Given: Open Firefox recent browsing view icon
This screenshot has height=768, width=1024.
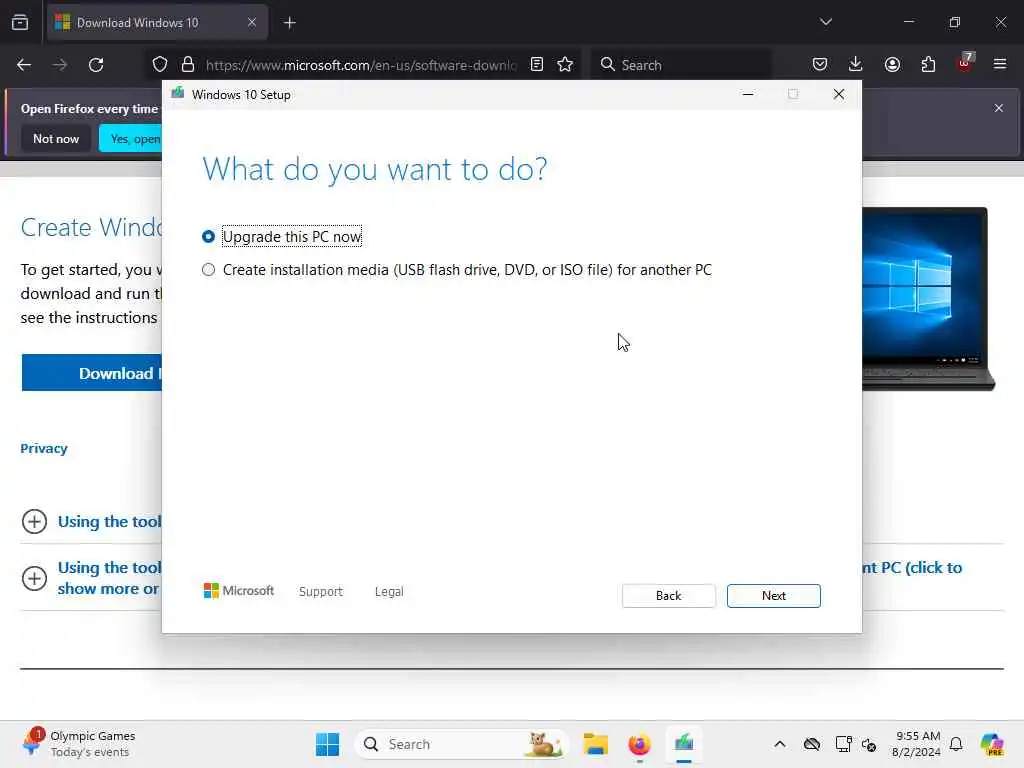Looking at the screenshot, I should point(20,23).
